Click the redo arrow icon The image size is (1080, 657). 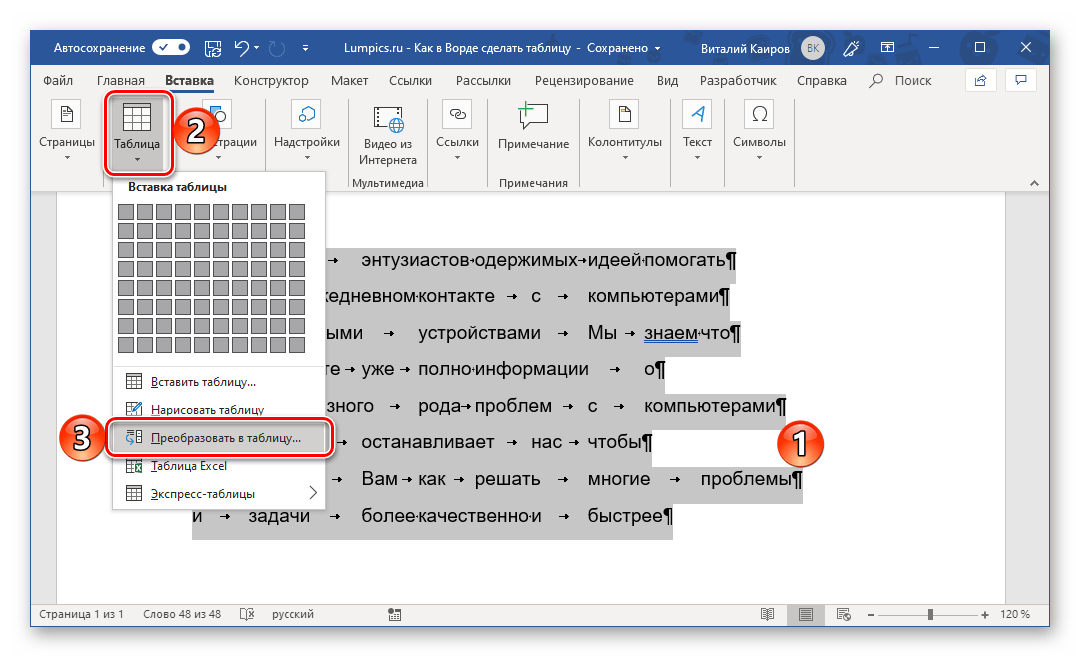[277, 48]
